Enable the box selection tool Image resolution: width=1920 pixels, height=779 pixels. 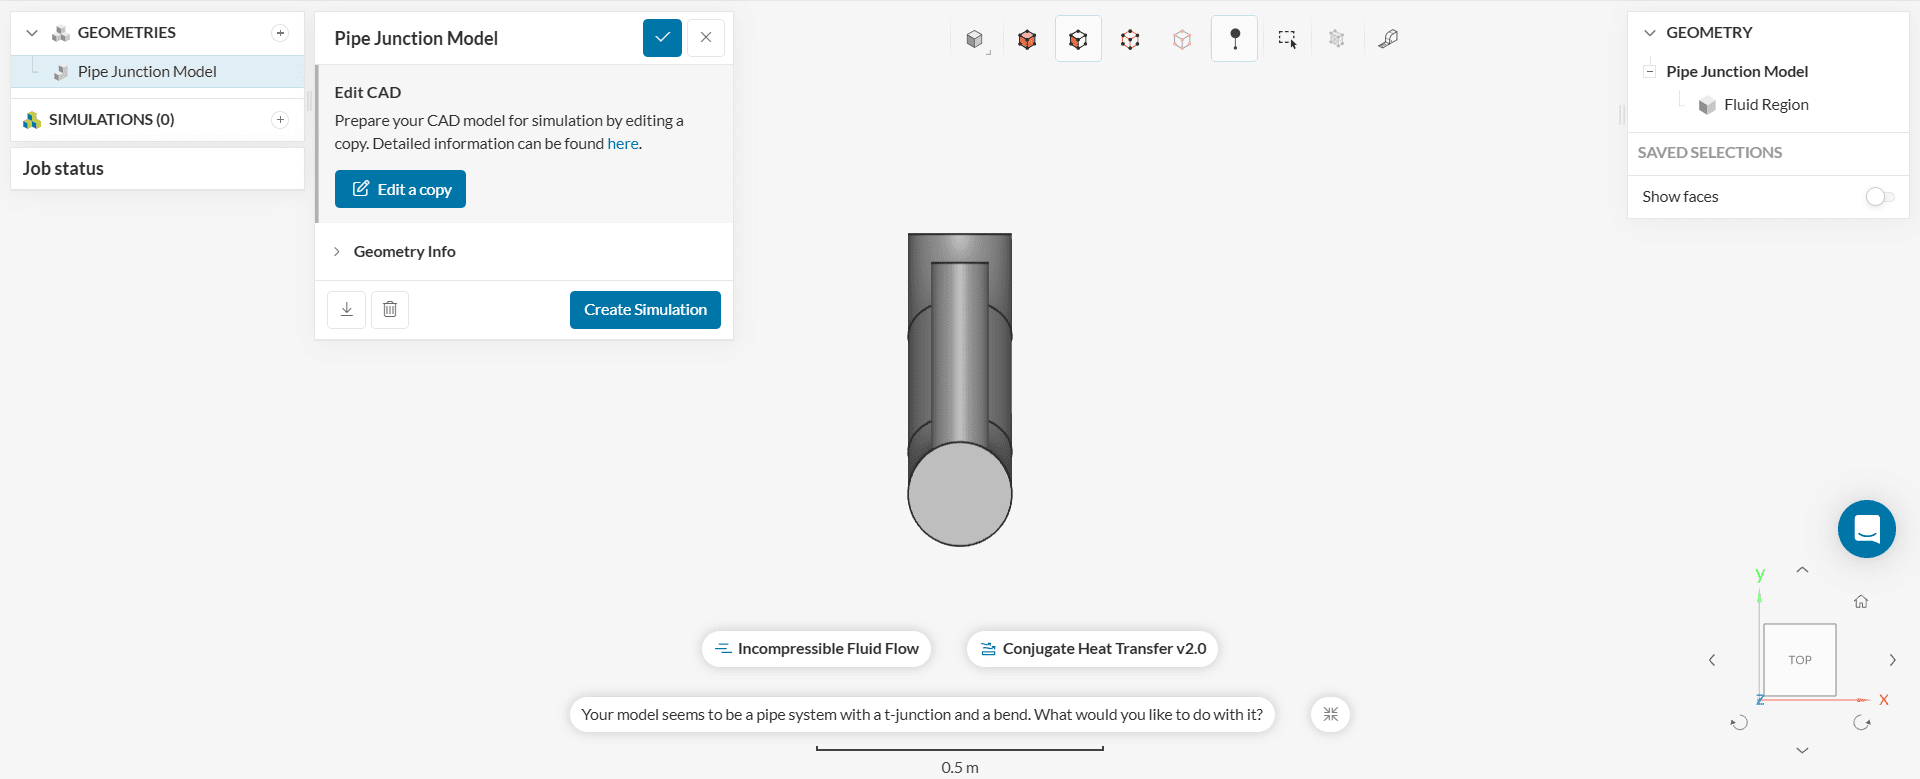pos(1287,39)
